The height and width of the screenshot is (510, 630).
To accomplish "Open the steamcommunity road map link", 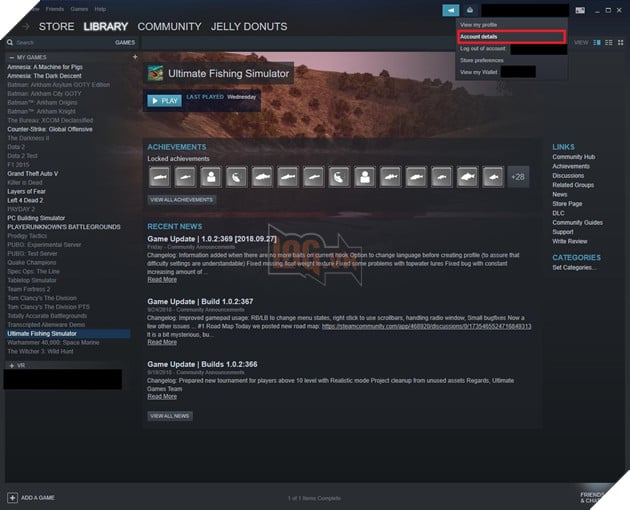I will (x=426, y=326).
